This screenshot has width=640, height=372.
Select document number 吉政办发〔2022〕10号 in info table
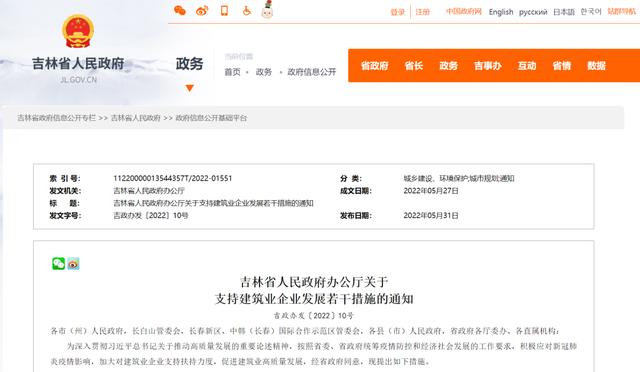point(151,216)
